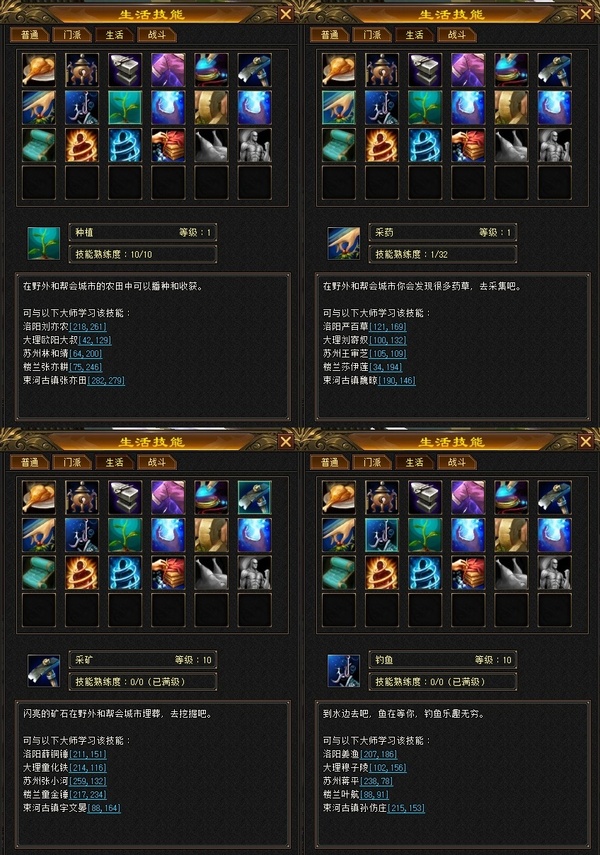This screenshot has height=855, width=600.
Task: Select the sprout planting icon in 采药 panel grid
Action: click(x=425, y=107)
